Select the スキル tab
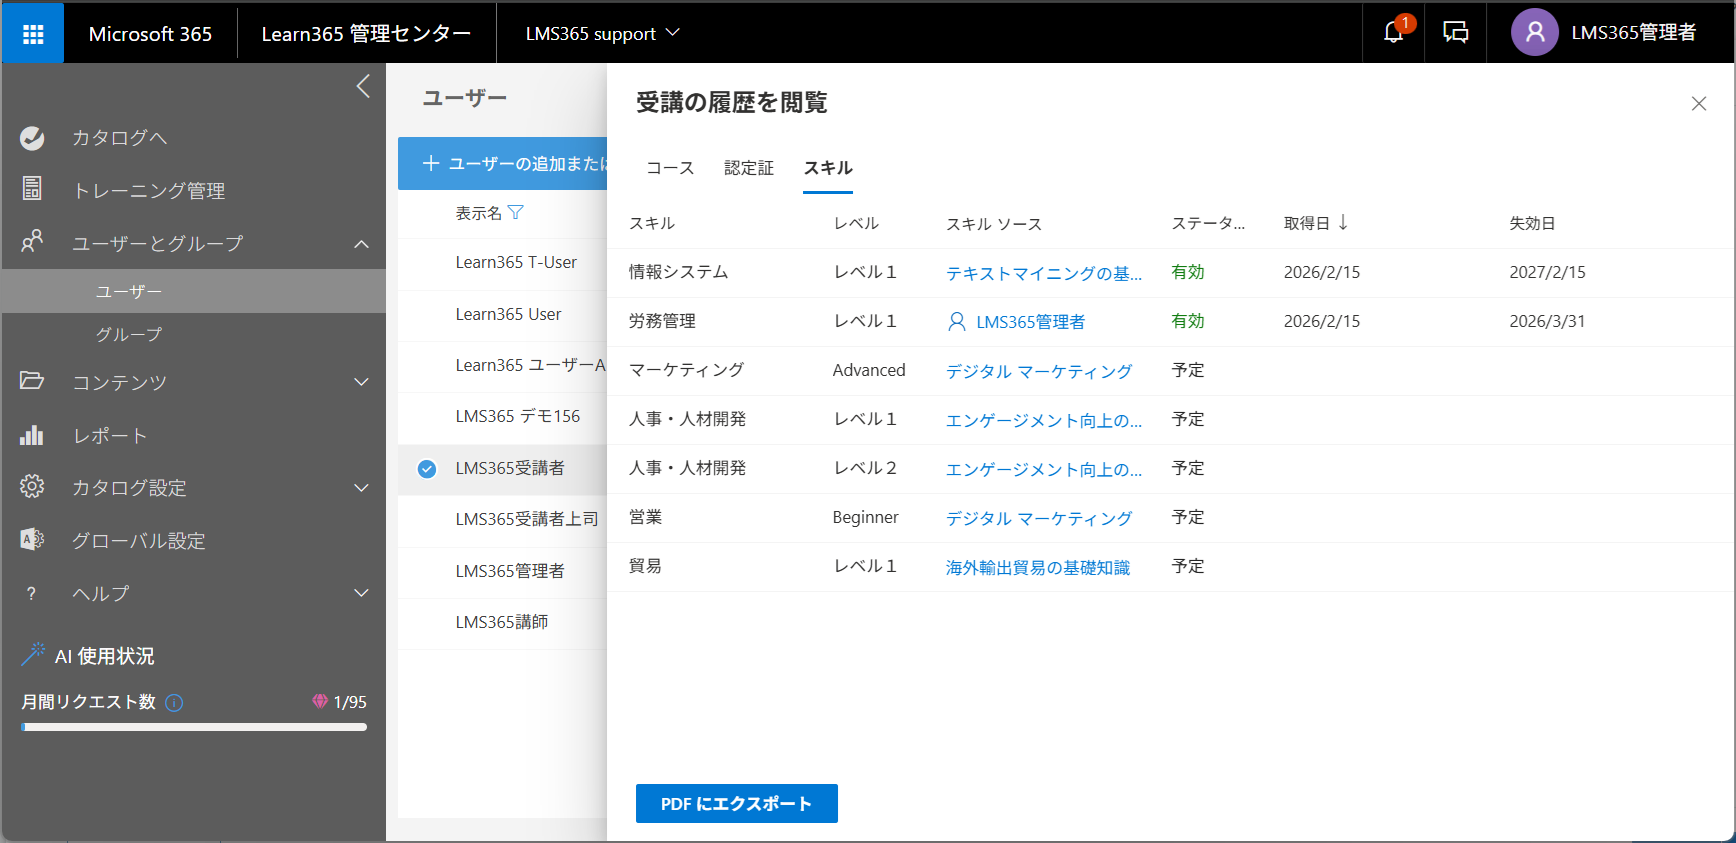1736x843 pixels. click(x=828, y=168)
